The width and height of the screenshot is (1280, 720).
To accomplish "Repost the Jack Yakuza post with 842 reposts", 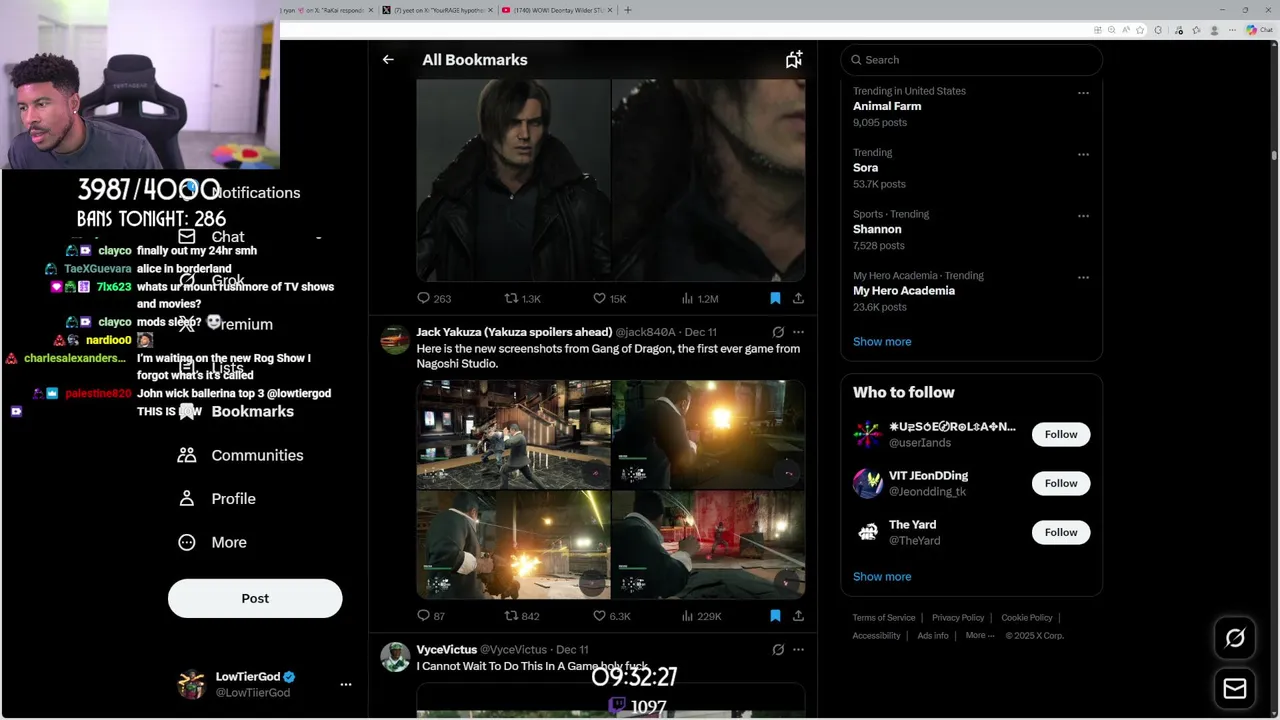I will click(x=522, y=616).
